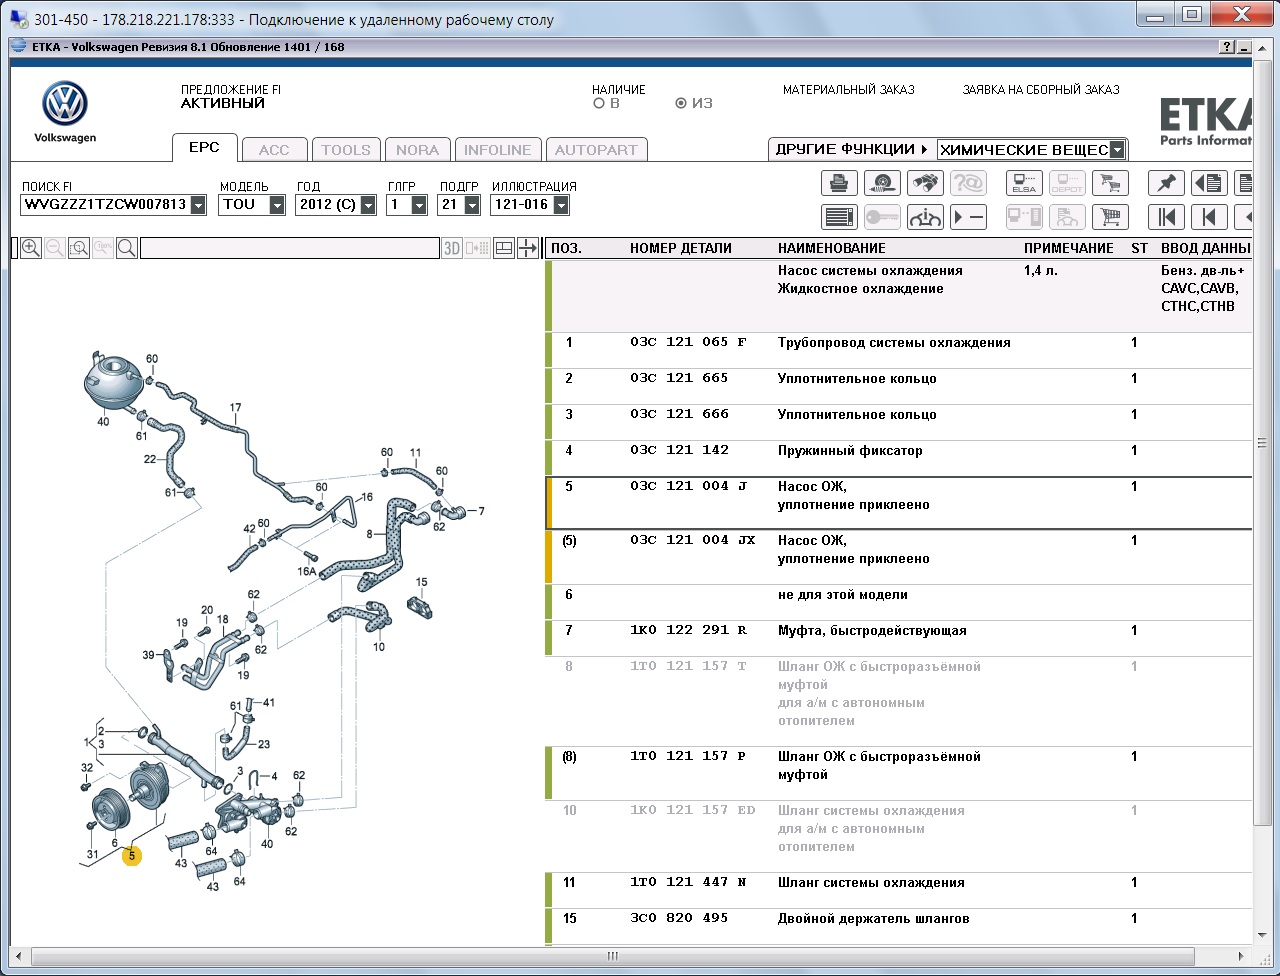Click the horizontal scrollbar at bottom
1280x976 pixels.
click(613, 956)
